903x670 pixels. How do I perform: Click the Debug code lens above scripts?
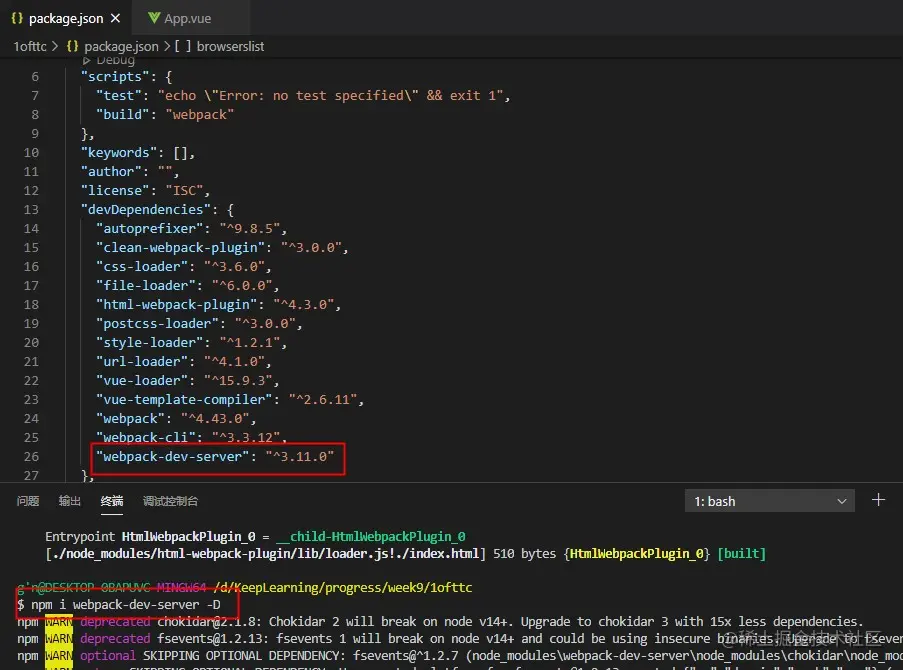pos(109,60)
